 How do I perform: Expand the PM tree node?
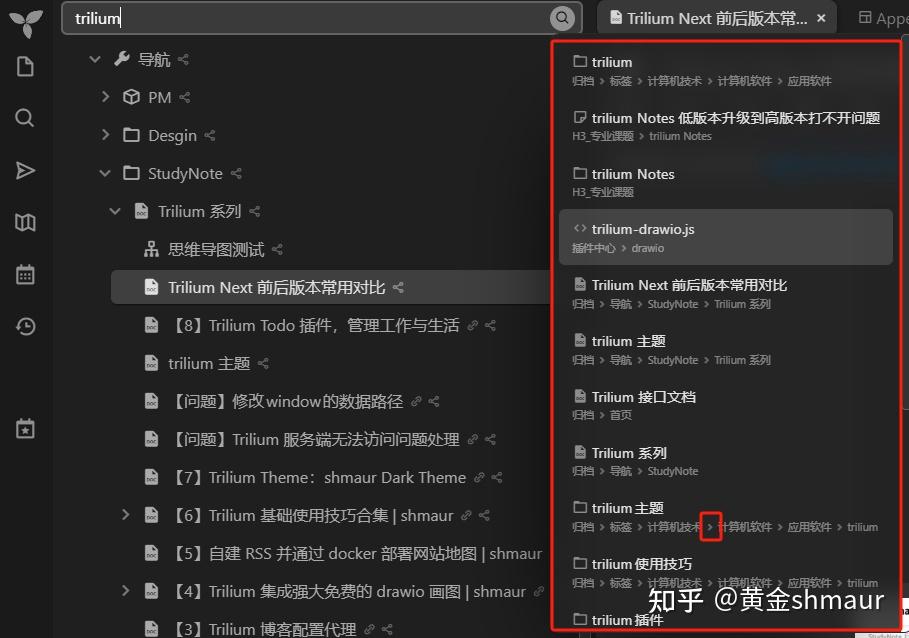pyautogui.click(x=104, y=97)
